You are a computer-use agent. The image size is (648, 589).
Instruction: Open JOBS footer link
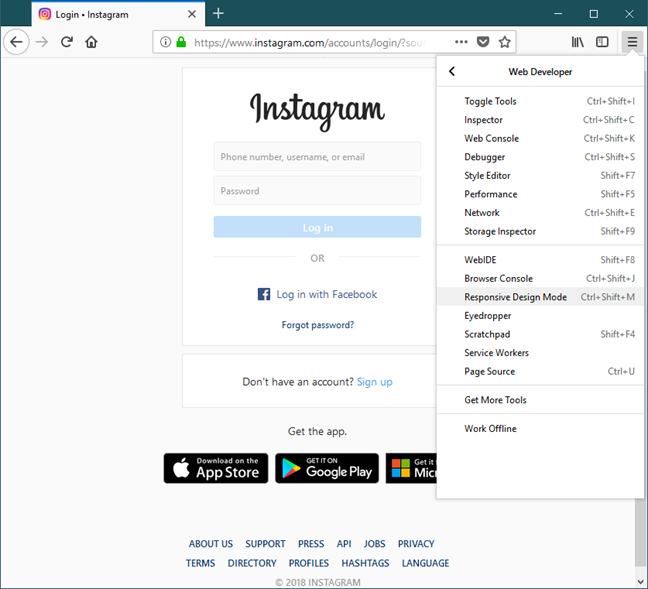(374, 544)
